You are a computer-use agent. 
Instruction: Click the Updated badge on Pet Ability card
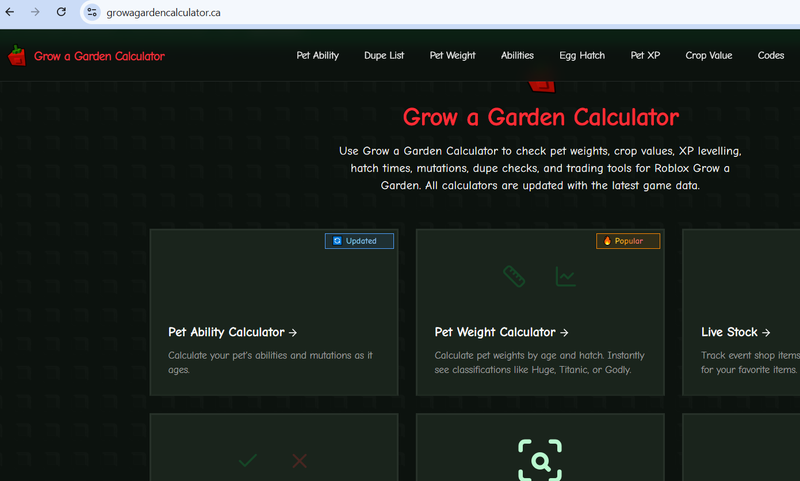tap(359, 241)
